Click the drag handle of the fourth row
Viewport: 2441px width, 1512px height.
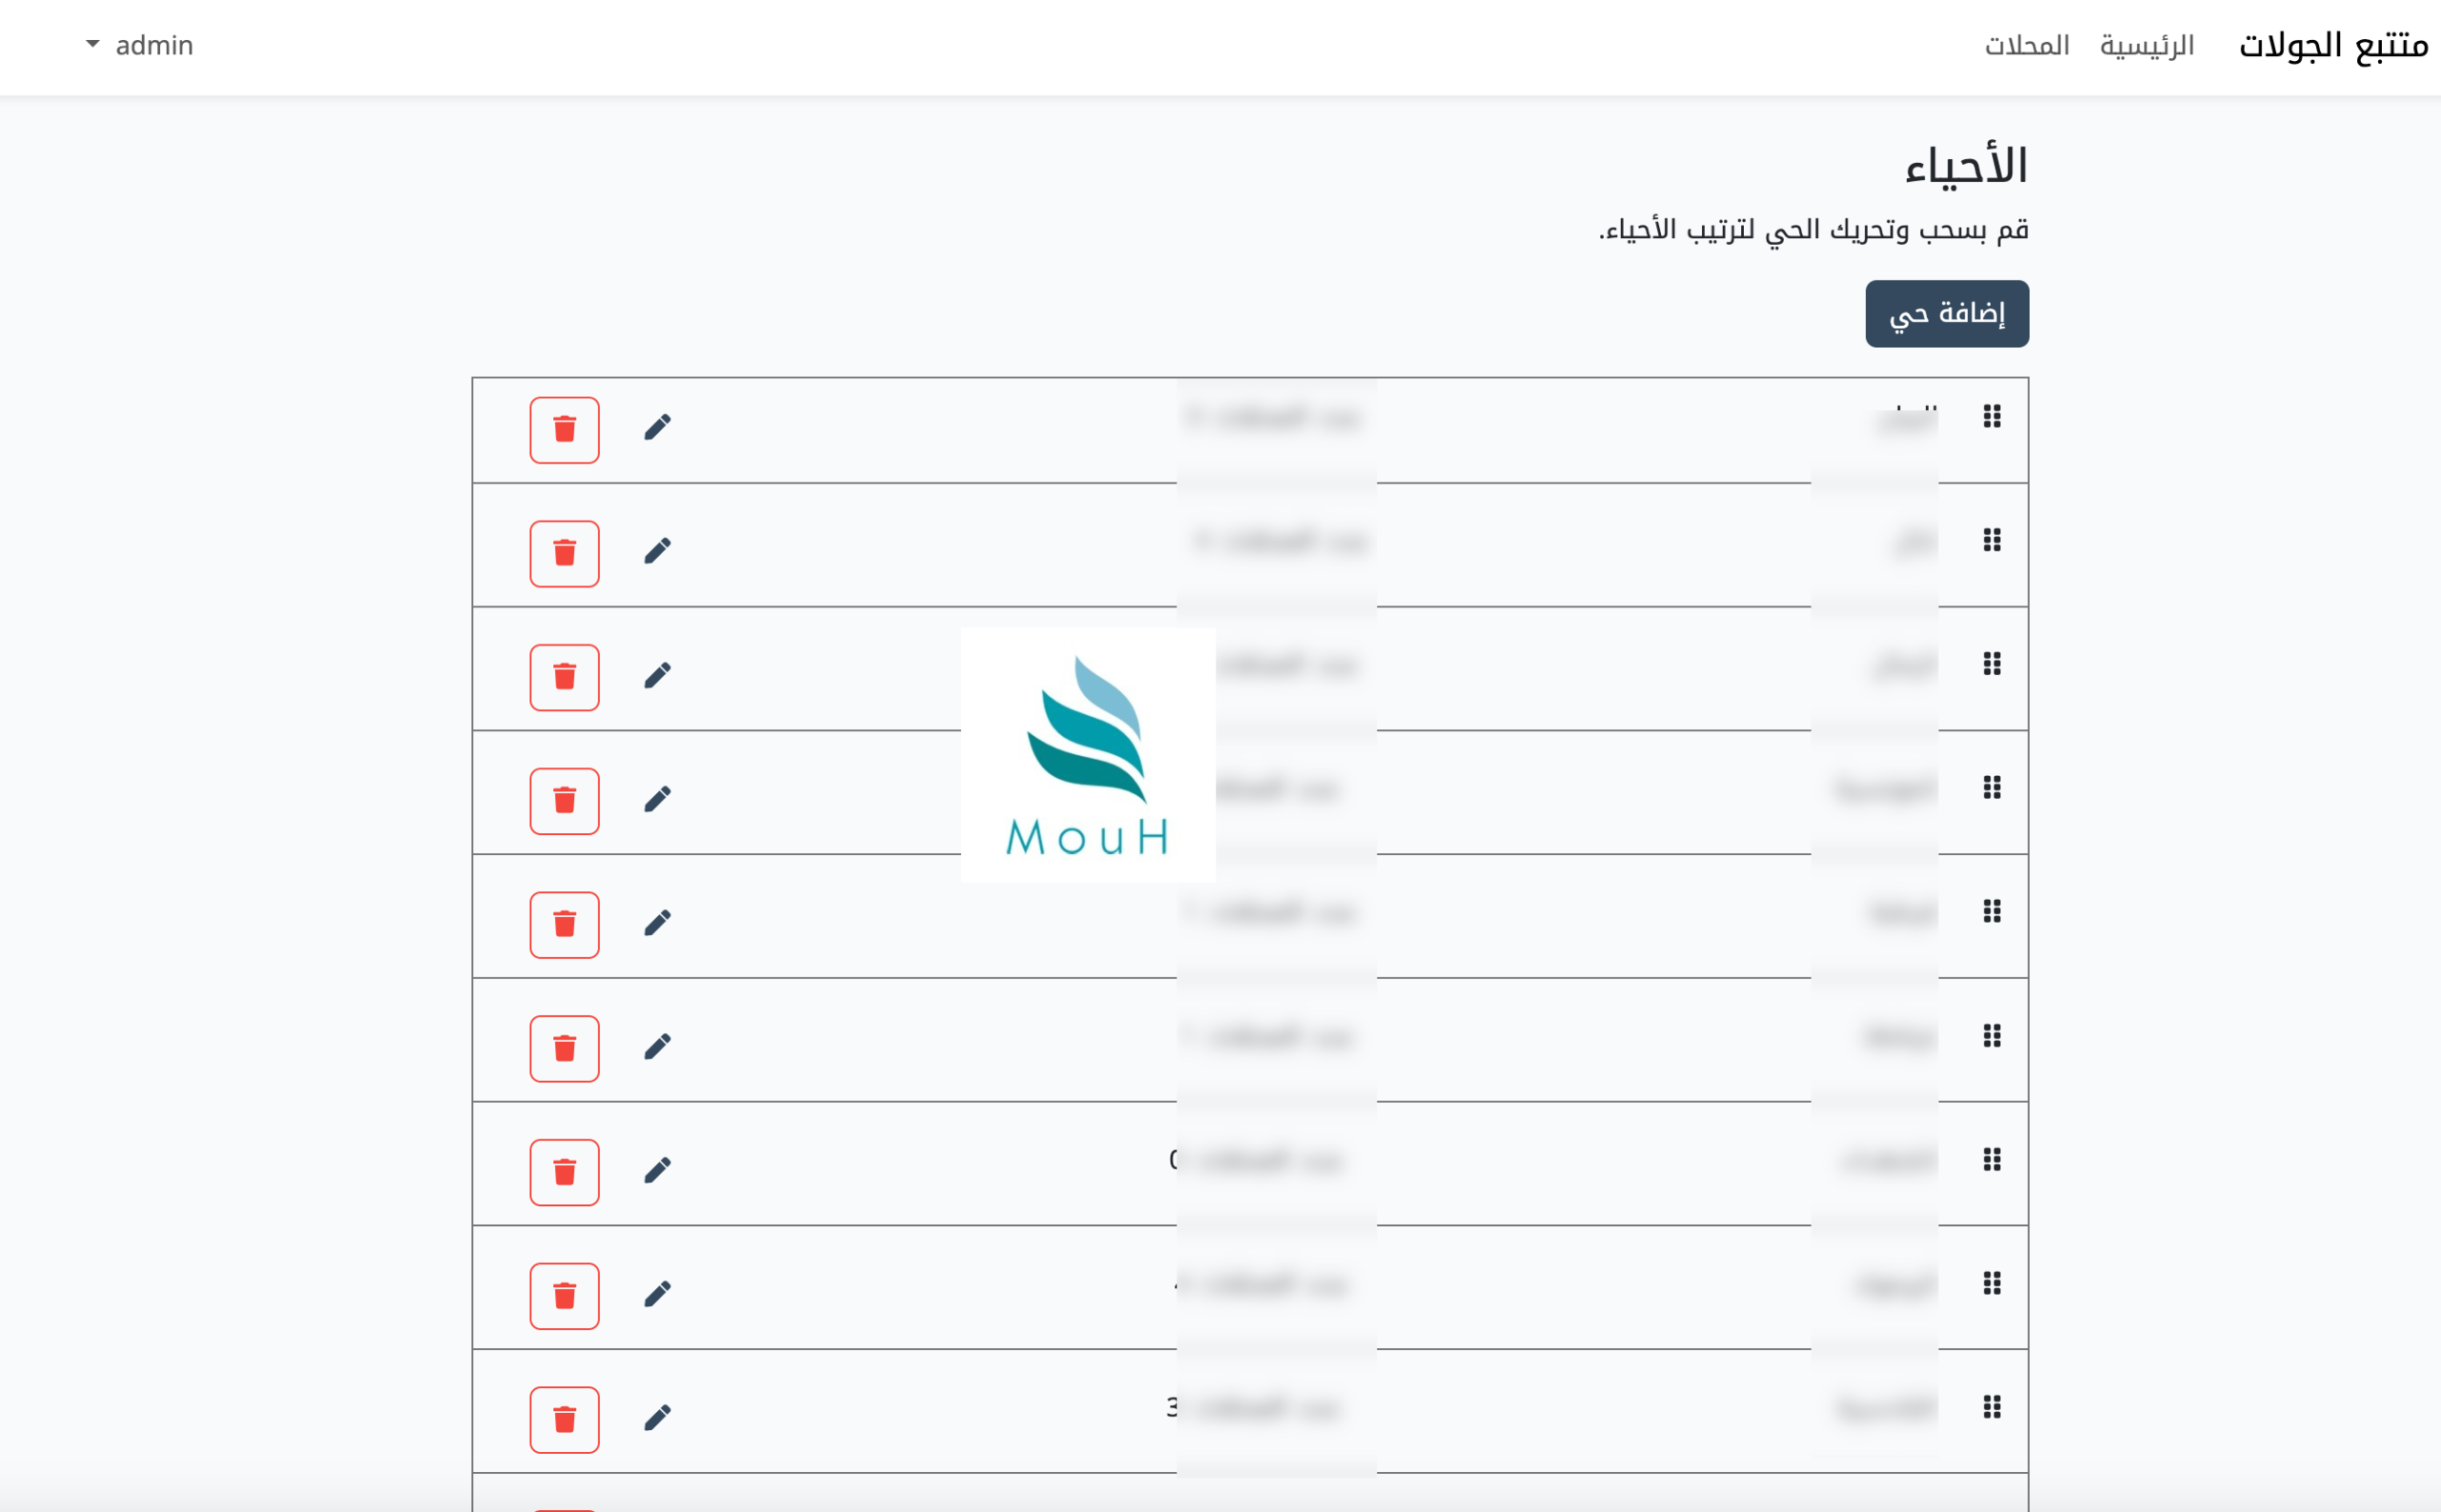(1991, 788)
